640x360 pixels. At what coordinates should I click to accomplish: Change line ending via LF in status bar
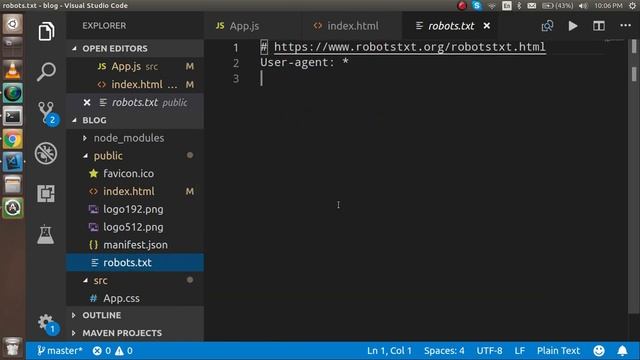[520, 351]
